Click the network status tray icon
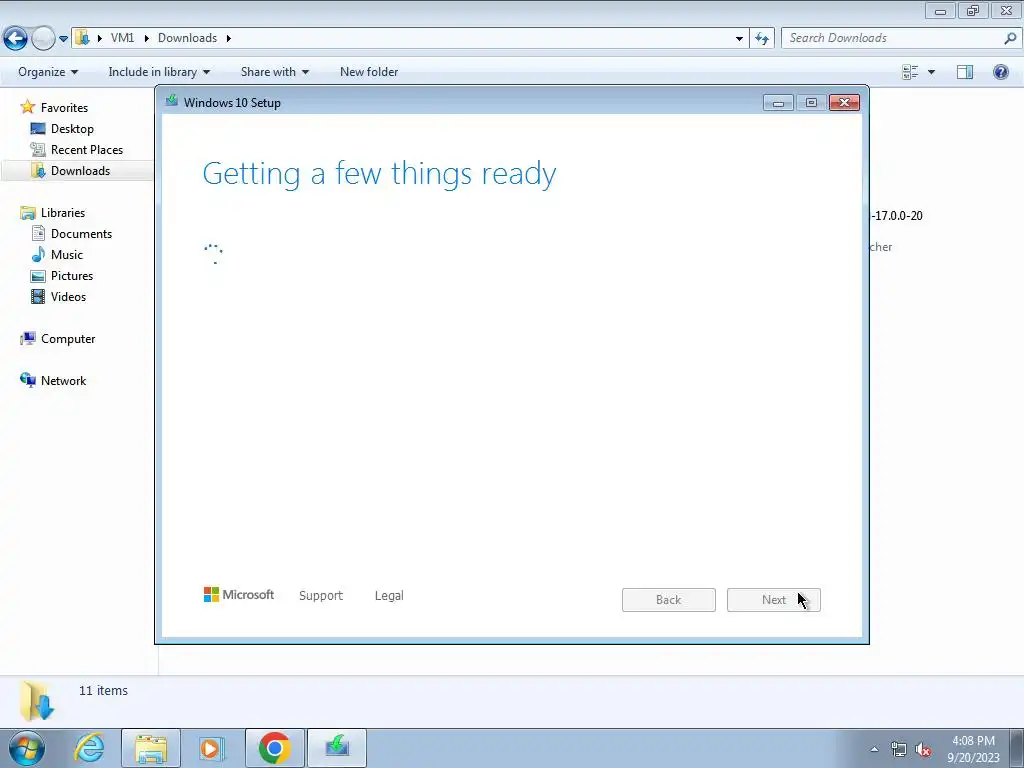 click(x=899, y=749)
